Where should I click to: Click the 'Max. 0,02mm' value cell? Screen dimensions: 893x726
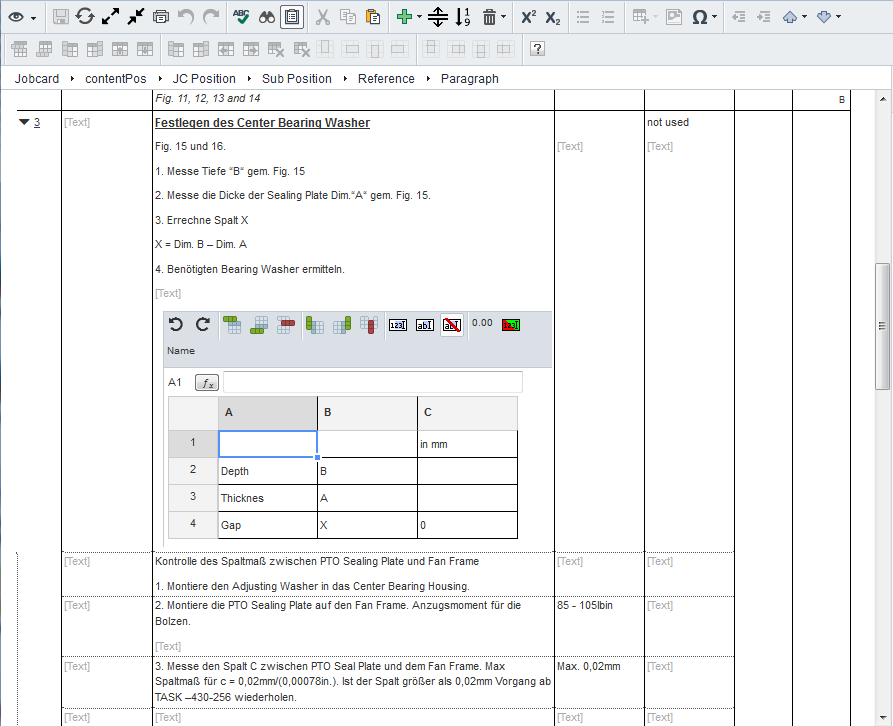click(589, 666)
